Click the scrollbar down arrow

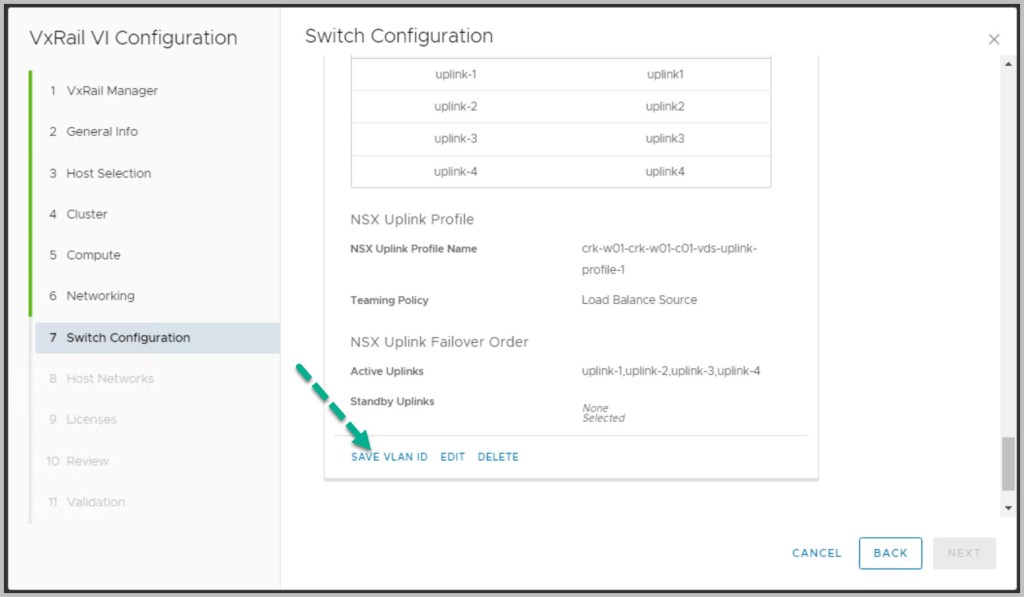click(x=1008, y=508)
